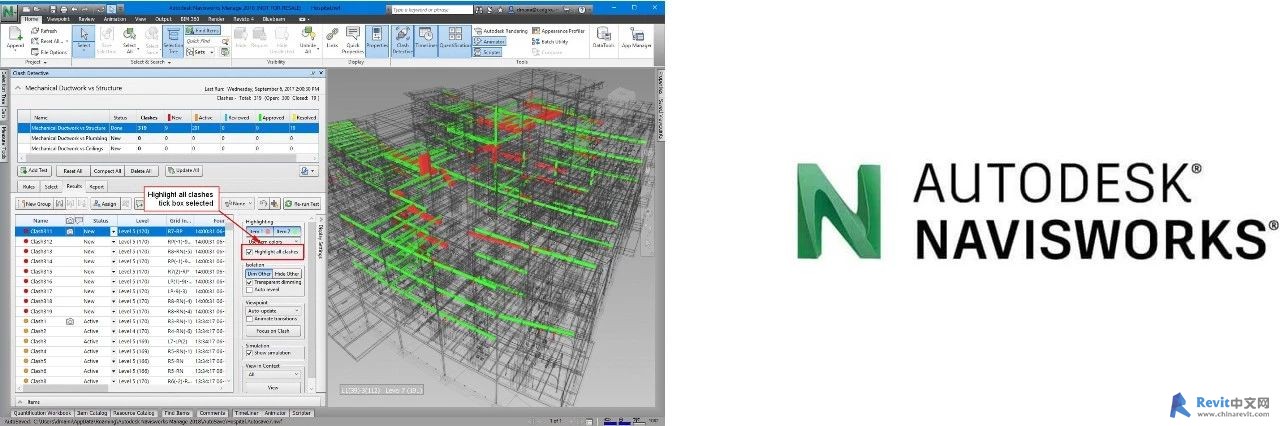
Task: Open the Quantification tool in ribbon
Action: coord(455,40)
